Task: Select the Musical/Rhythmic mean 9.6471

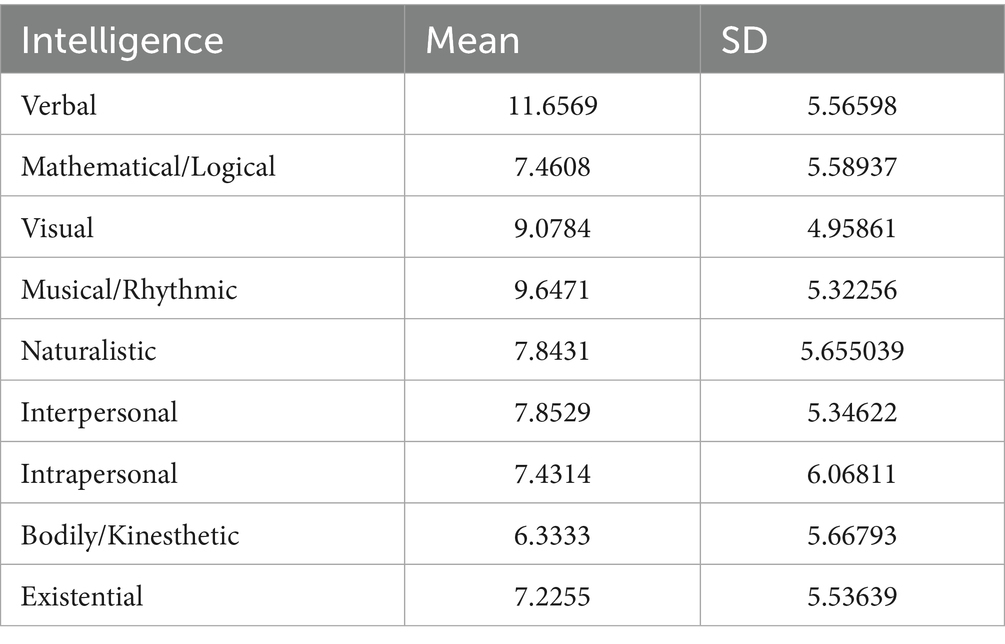Action: tap(552, 290)
